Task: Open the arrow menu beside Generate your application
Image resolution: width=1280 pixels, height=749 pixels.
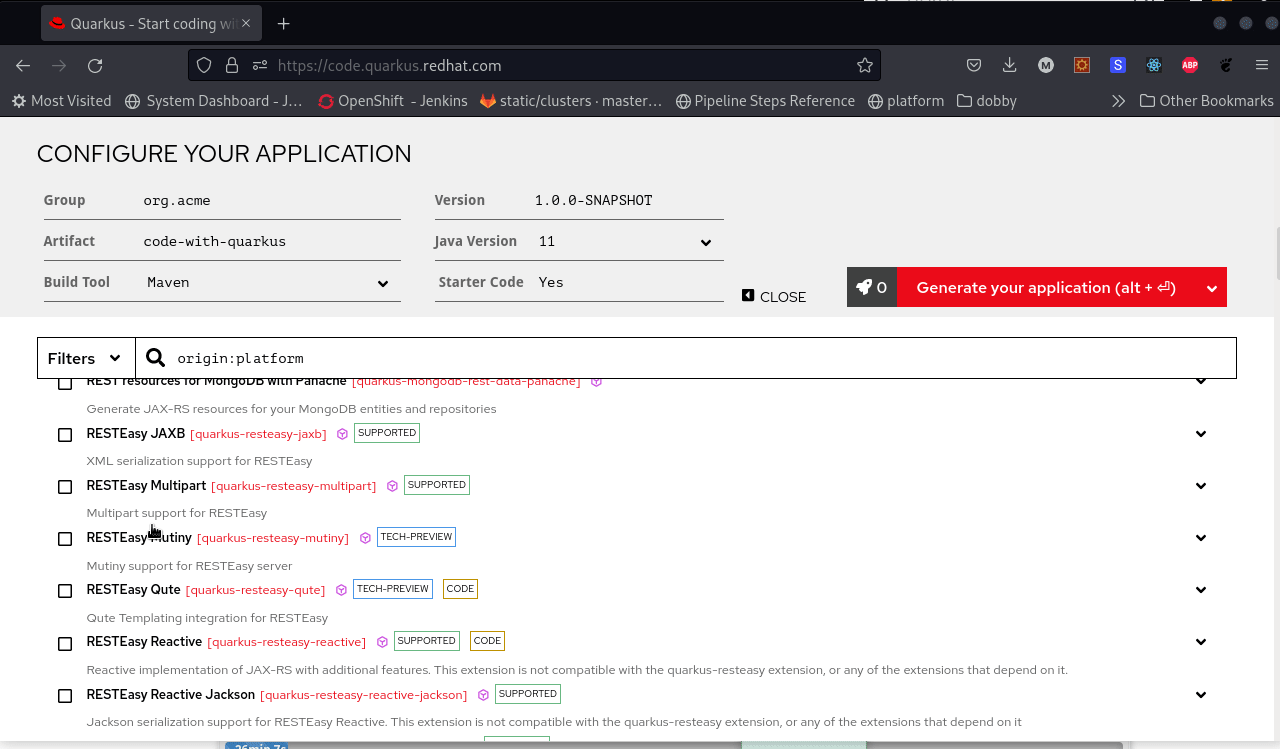Action: point(1211,288)
